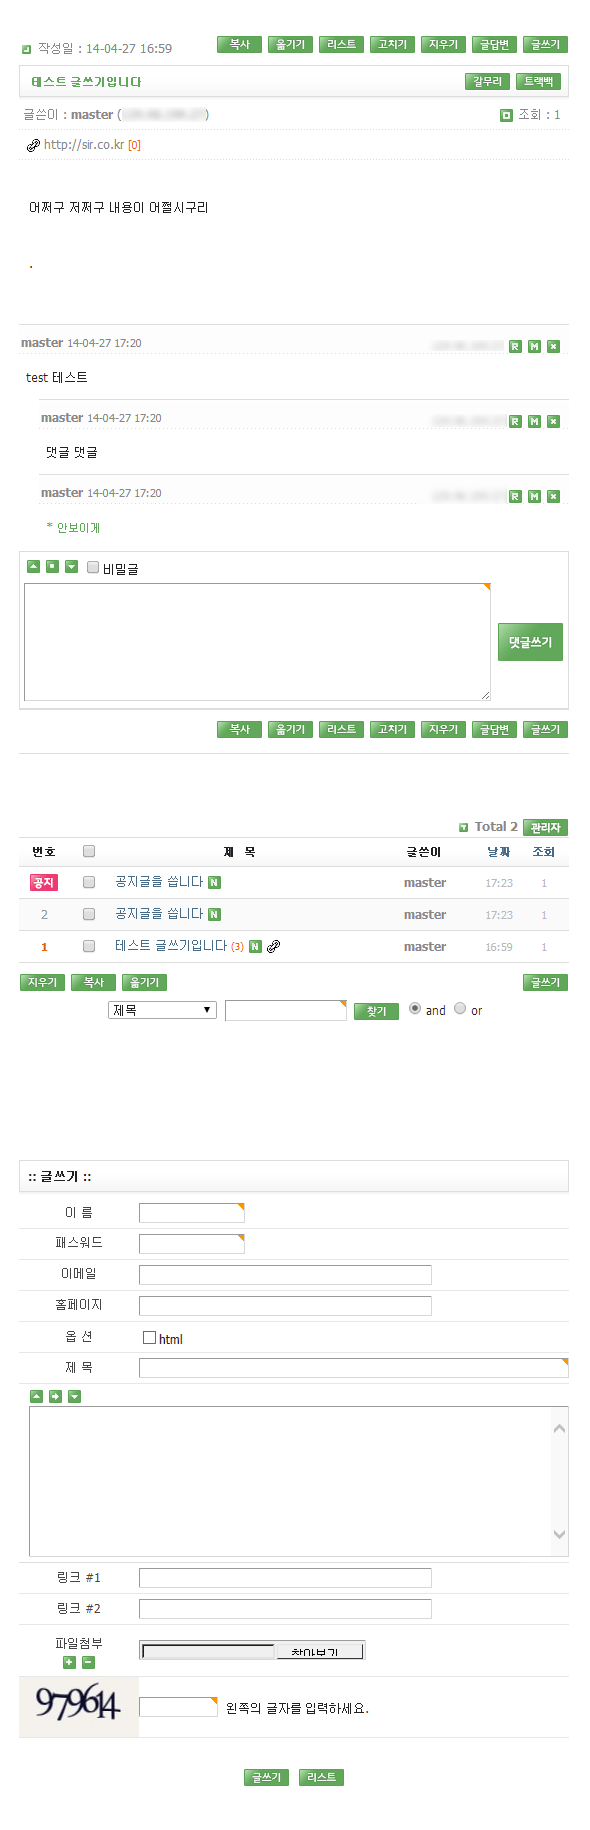Click reply icon R on '안보이게' comment

[x=515, y=496]
